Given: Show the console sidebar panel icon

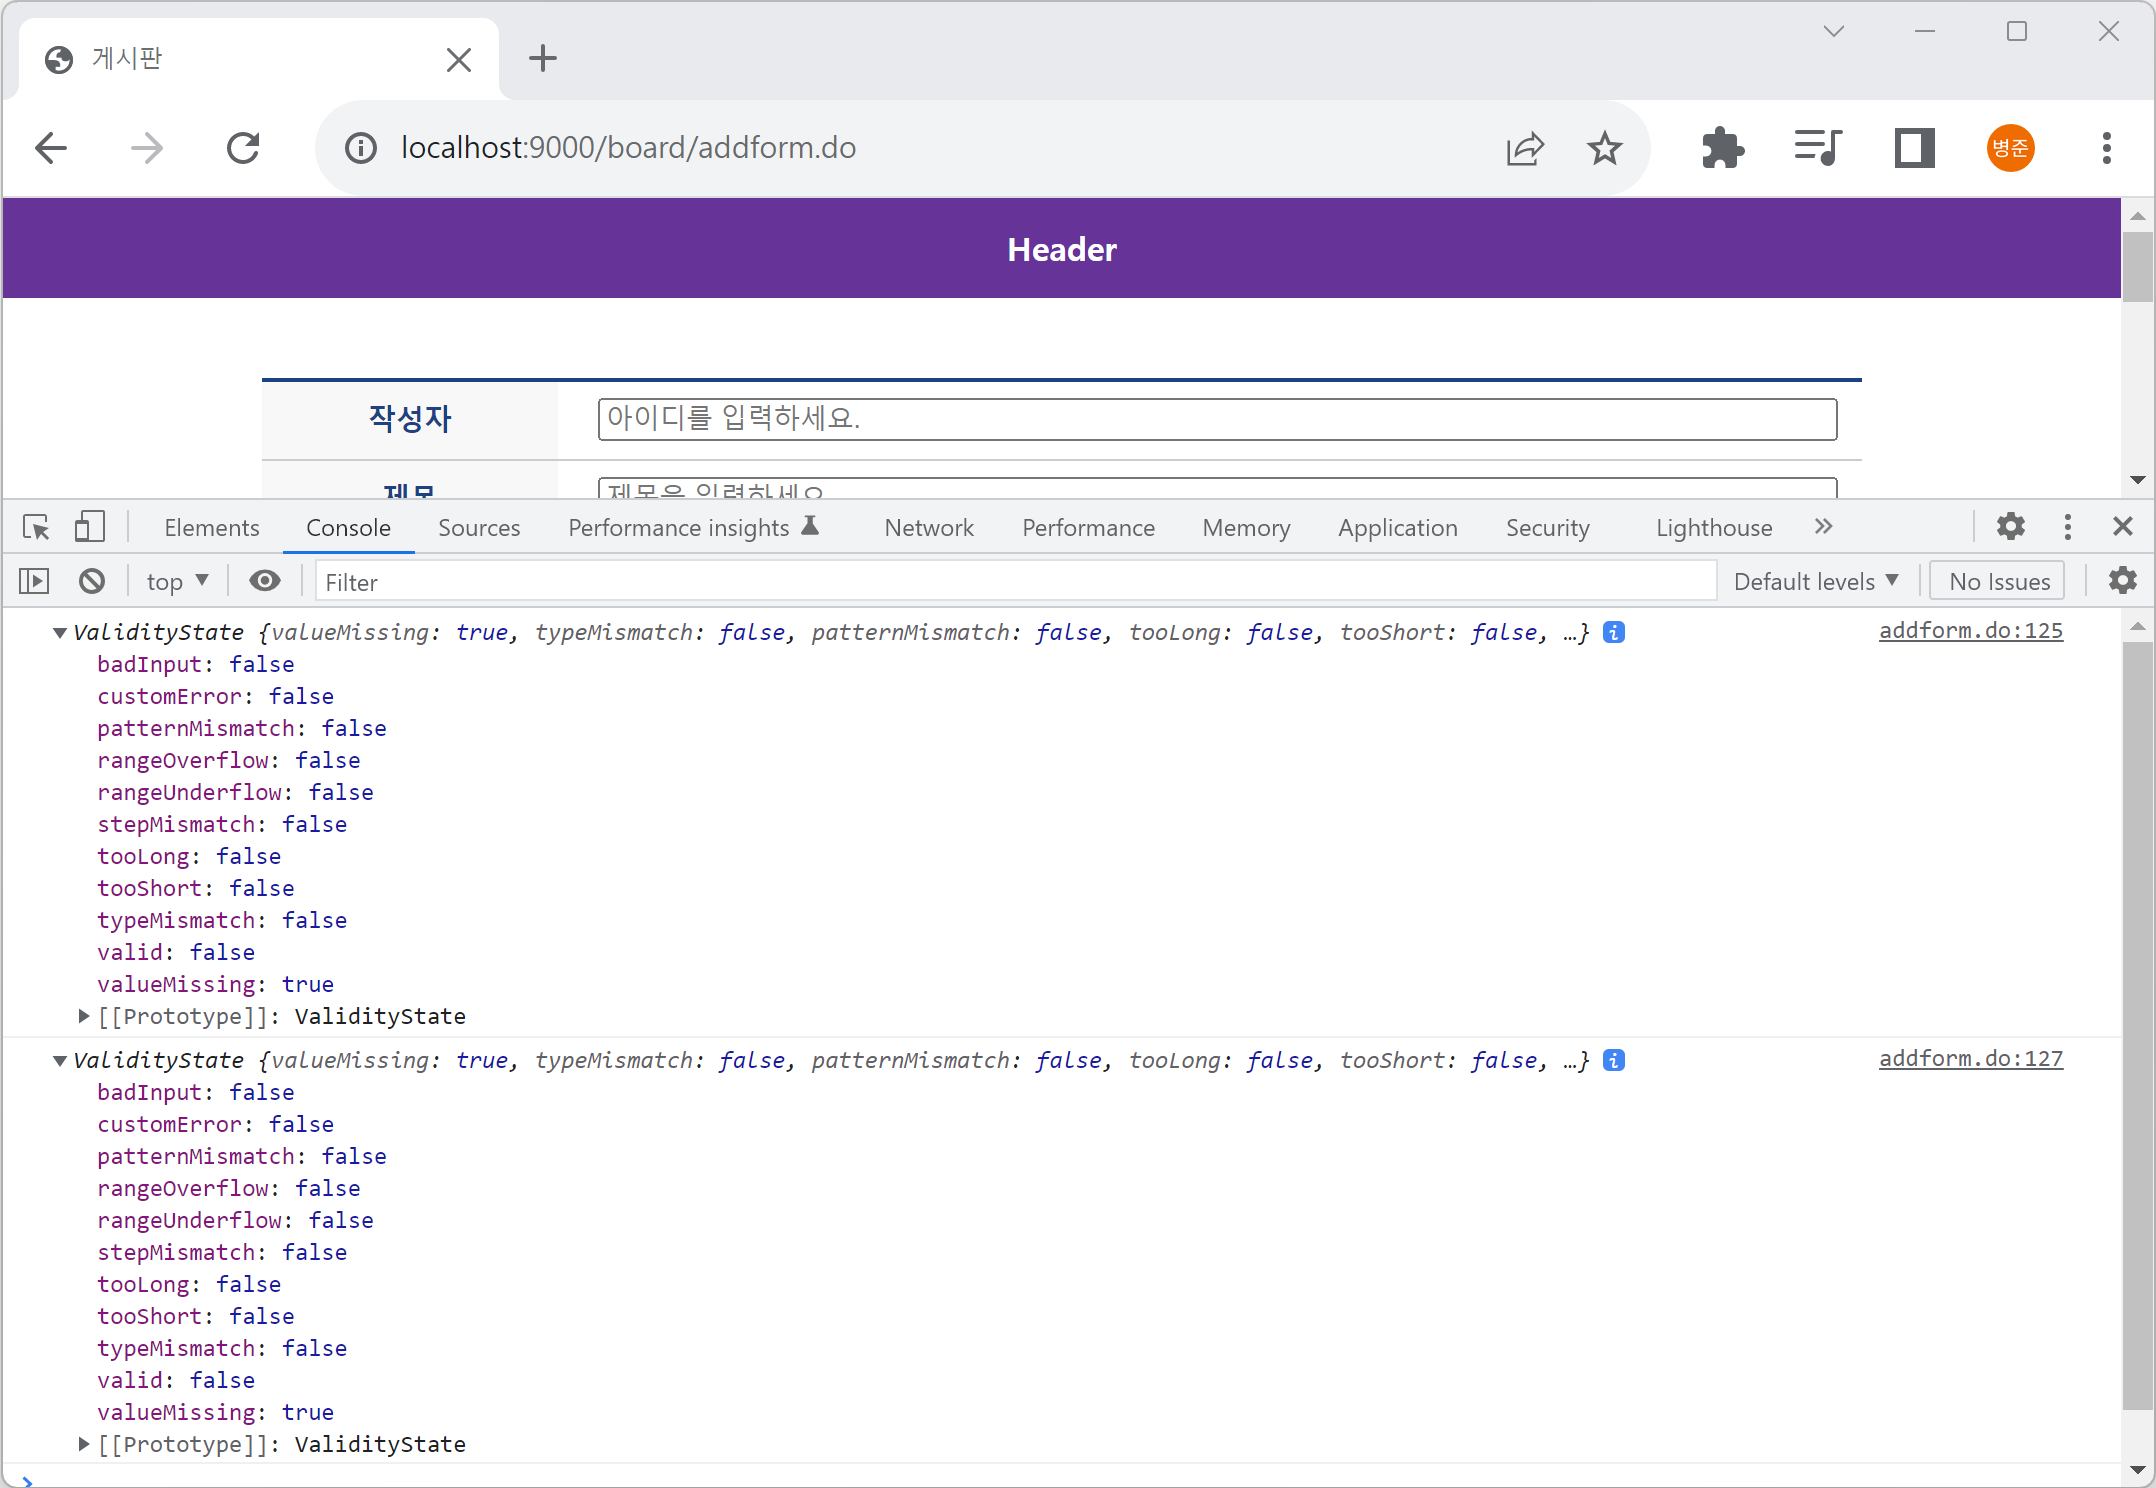Looking at the screenshot, I should [x=34, y=581].
